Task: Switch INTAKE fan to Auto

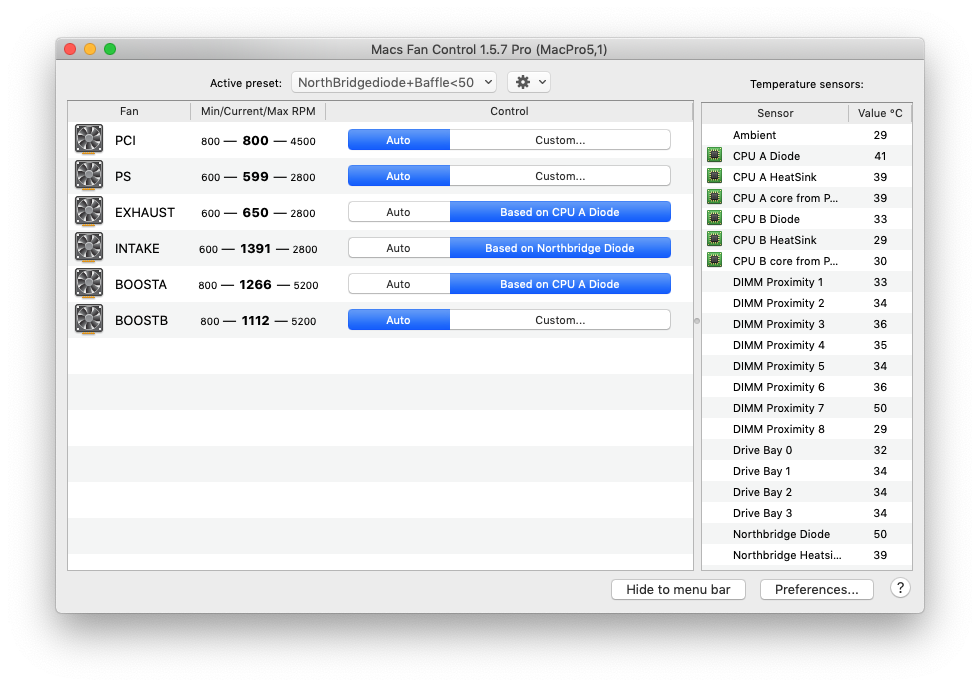Action: click(x=399, y=248)
